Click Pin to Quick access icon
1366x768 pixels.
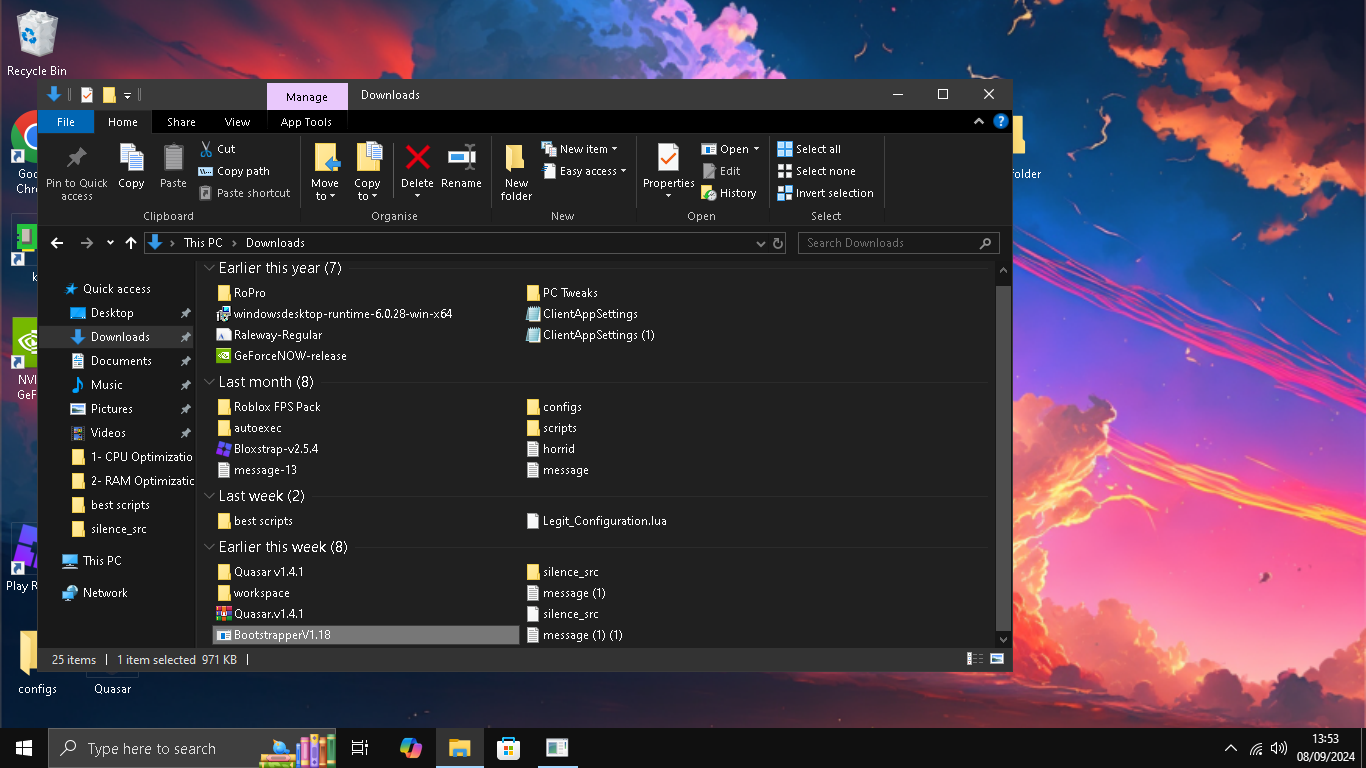pyautogui.click(x=76, y=160)
